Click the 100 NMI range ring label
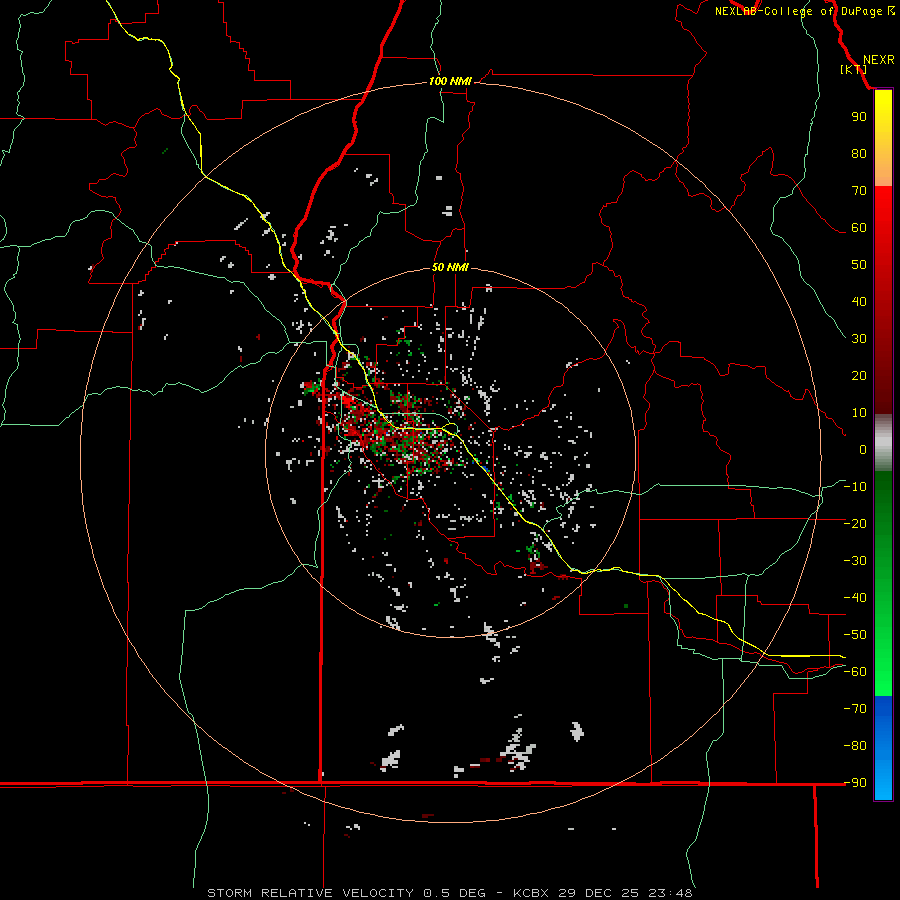 point(450,81)
